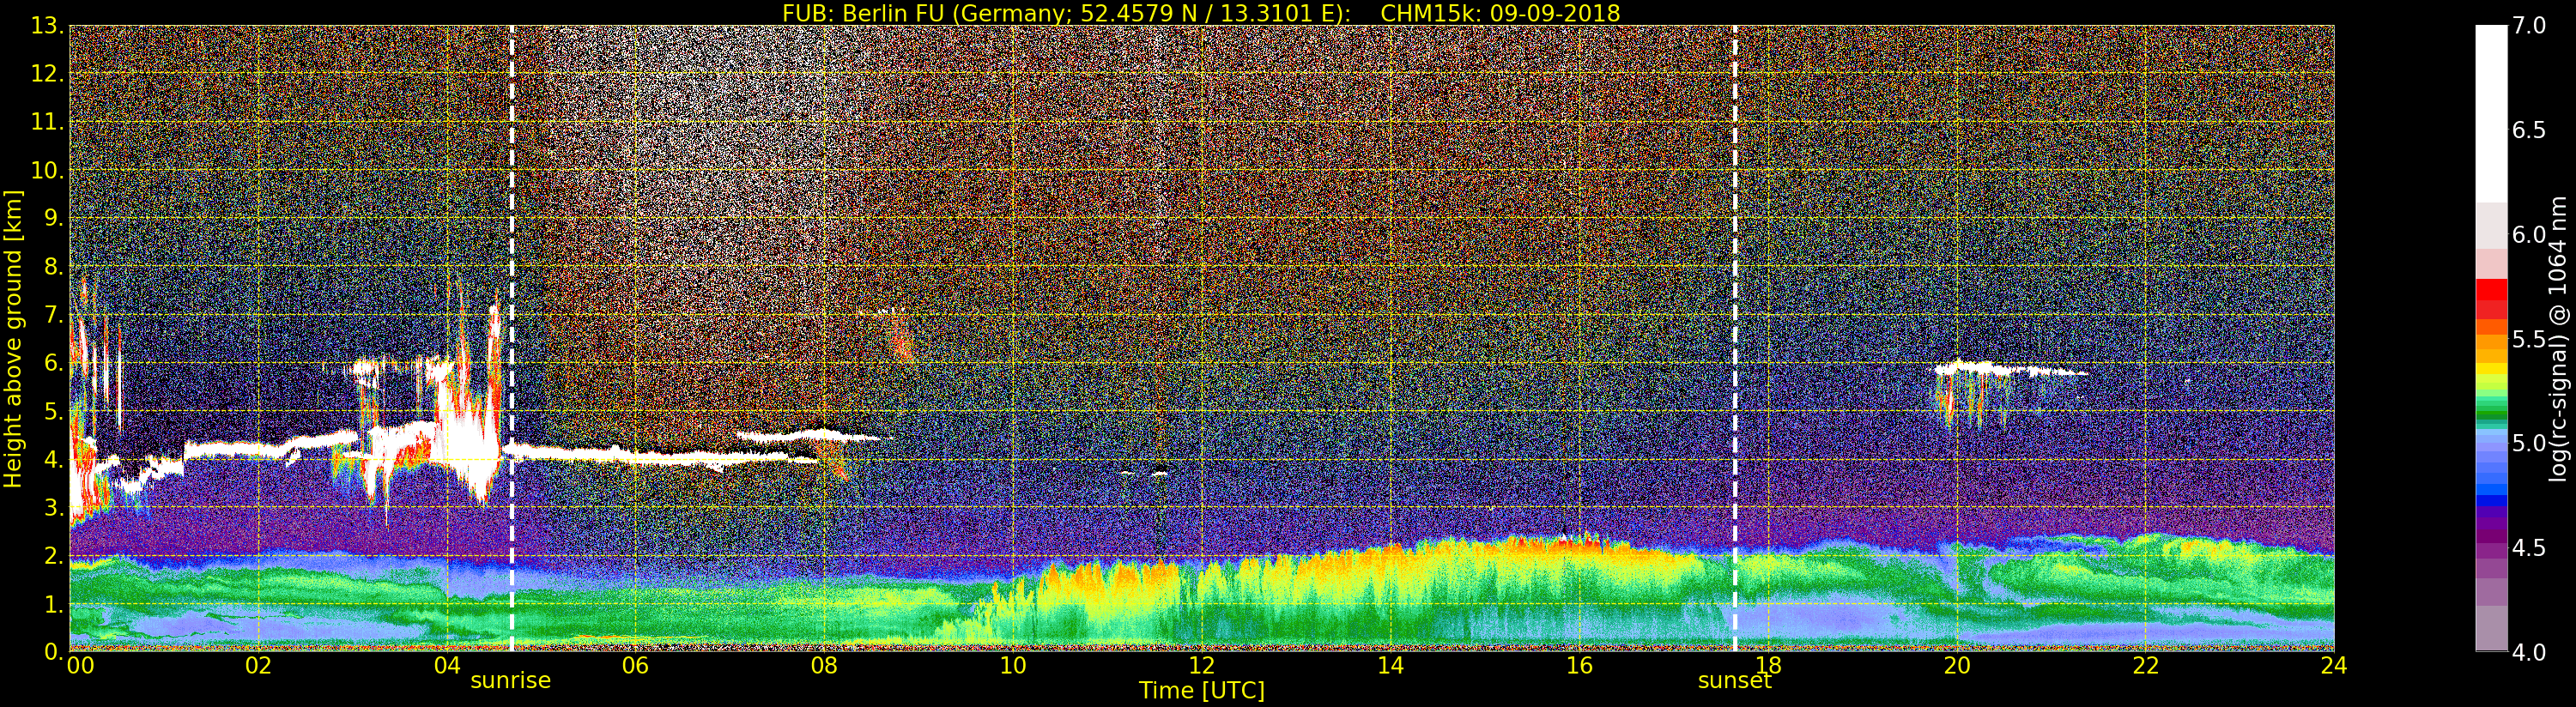Viewport: 2576px width, 707px height.
Task: Select the 12 hour tick on time axis
Action: [1201, 665]
